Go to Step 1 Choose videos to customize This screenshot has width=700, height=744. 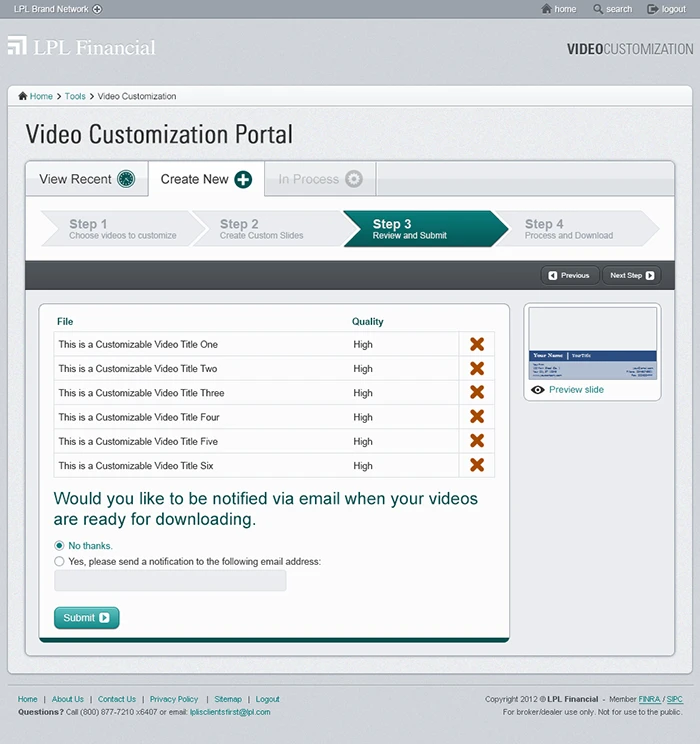pos(123,229)
